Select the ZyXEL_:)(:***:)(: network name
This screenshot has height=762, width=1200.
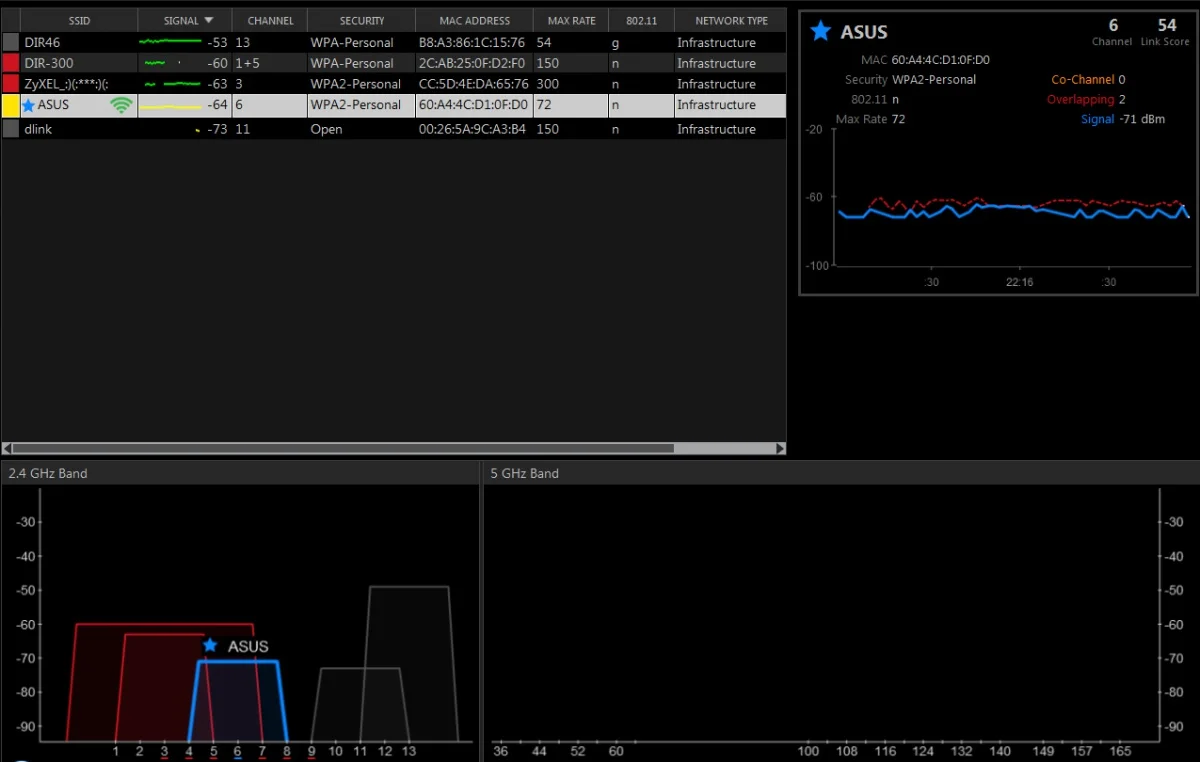pyautogui.click(x=66, y=84)
